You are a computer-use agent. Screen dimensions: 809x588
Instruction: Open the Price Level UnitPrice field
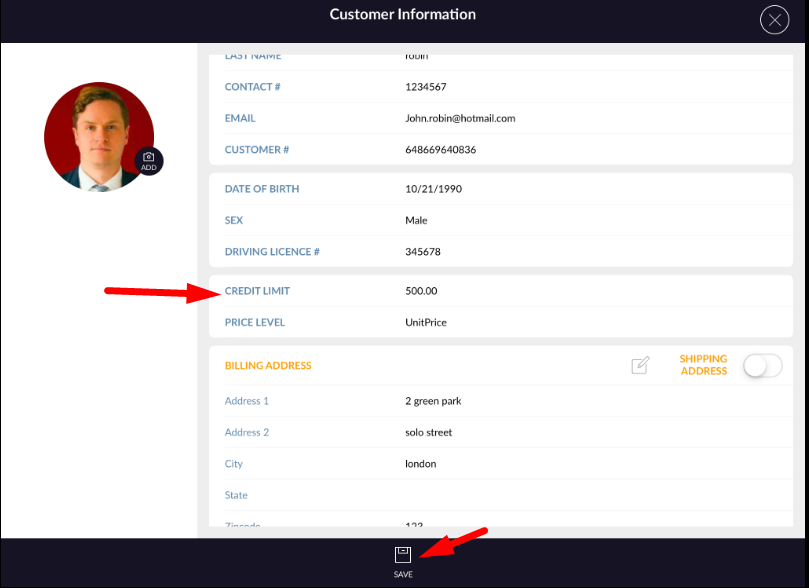425,323
